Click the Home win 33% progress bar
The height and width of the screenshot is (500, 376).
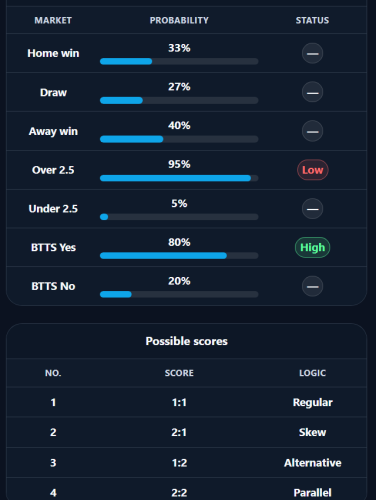click(x=179, y=61)
